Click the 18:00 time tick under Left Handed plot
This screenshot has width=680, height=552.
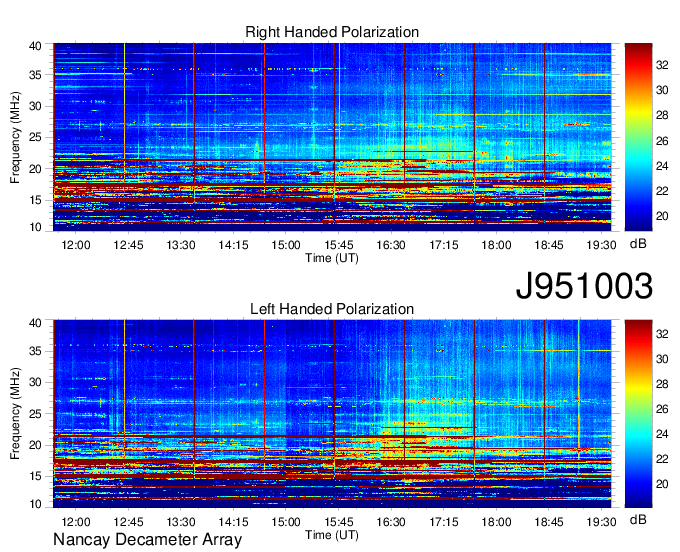[x=496, y=521]
